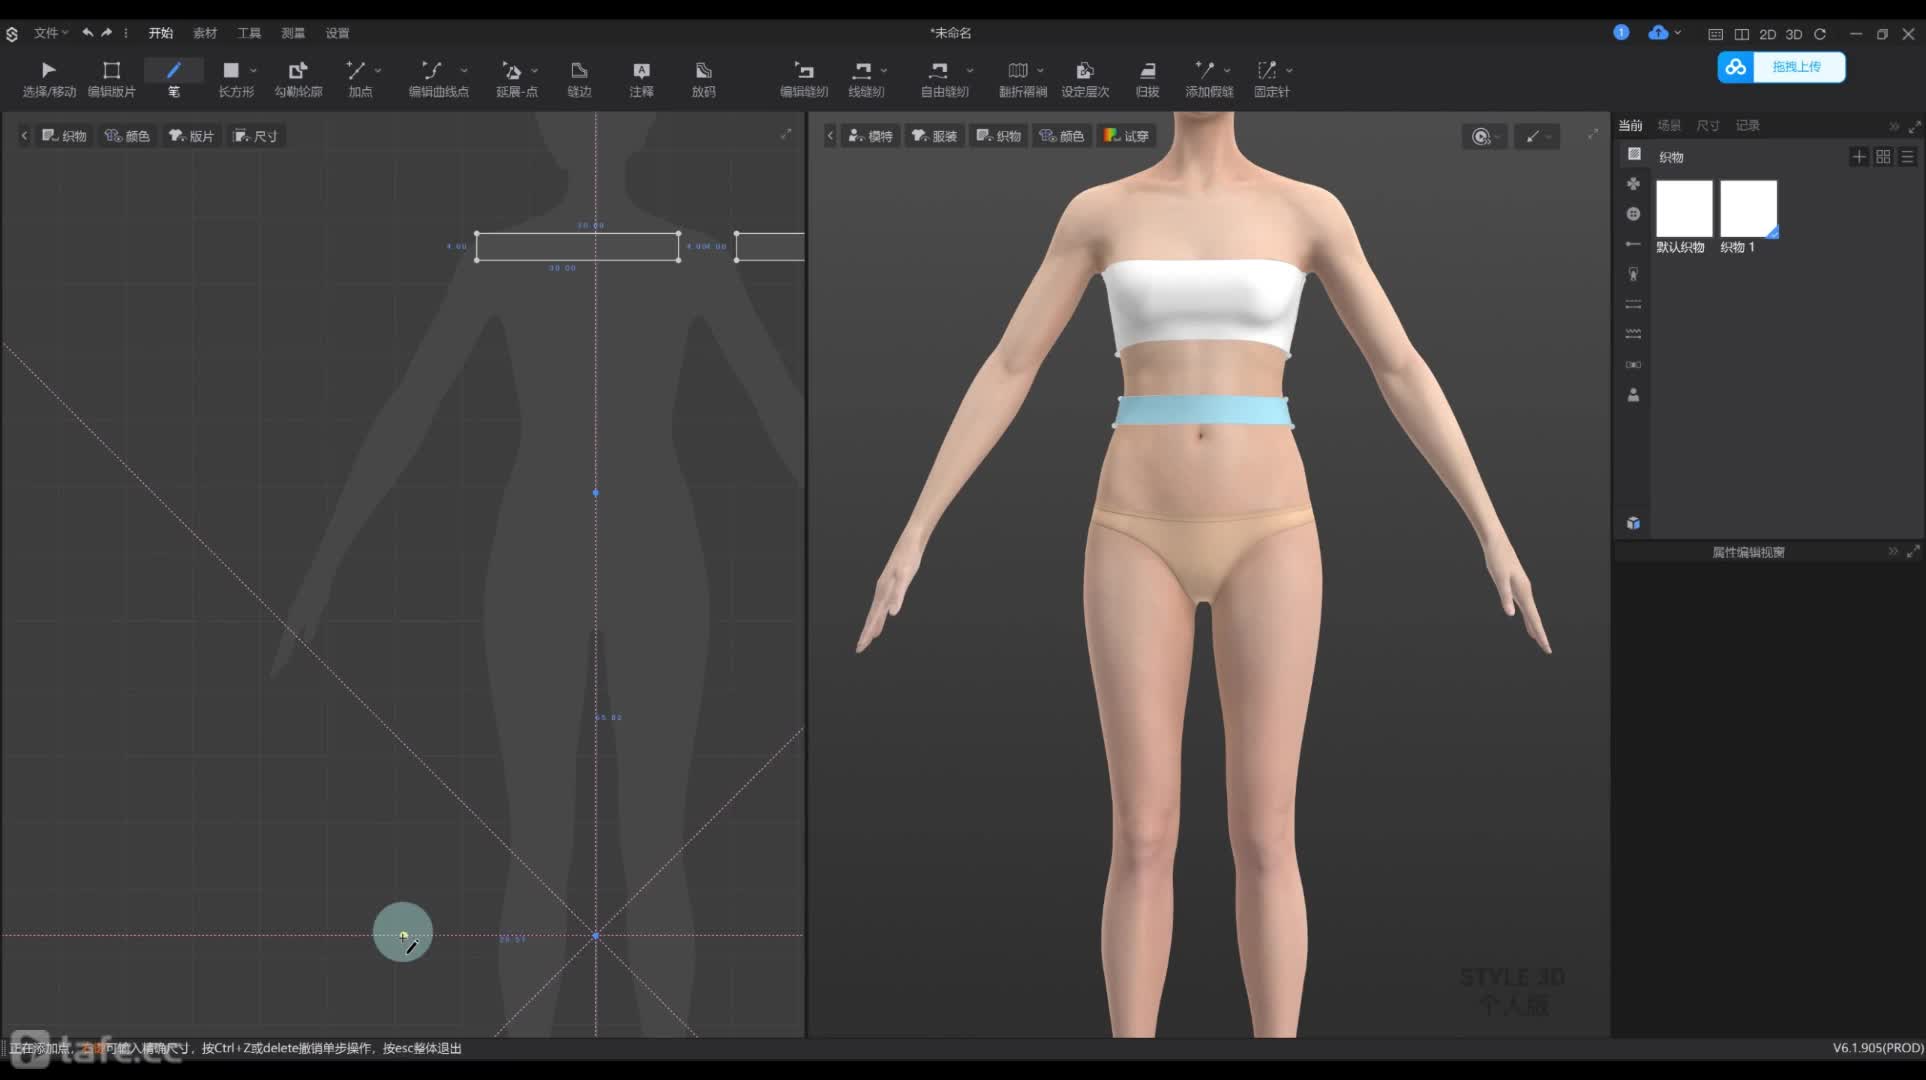Viewport: 1926px width, 1080px height.
Task: Expand the 加点 tool dropdown arrow
Action: tap(378, 70)
